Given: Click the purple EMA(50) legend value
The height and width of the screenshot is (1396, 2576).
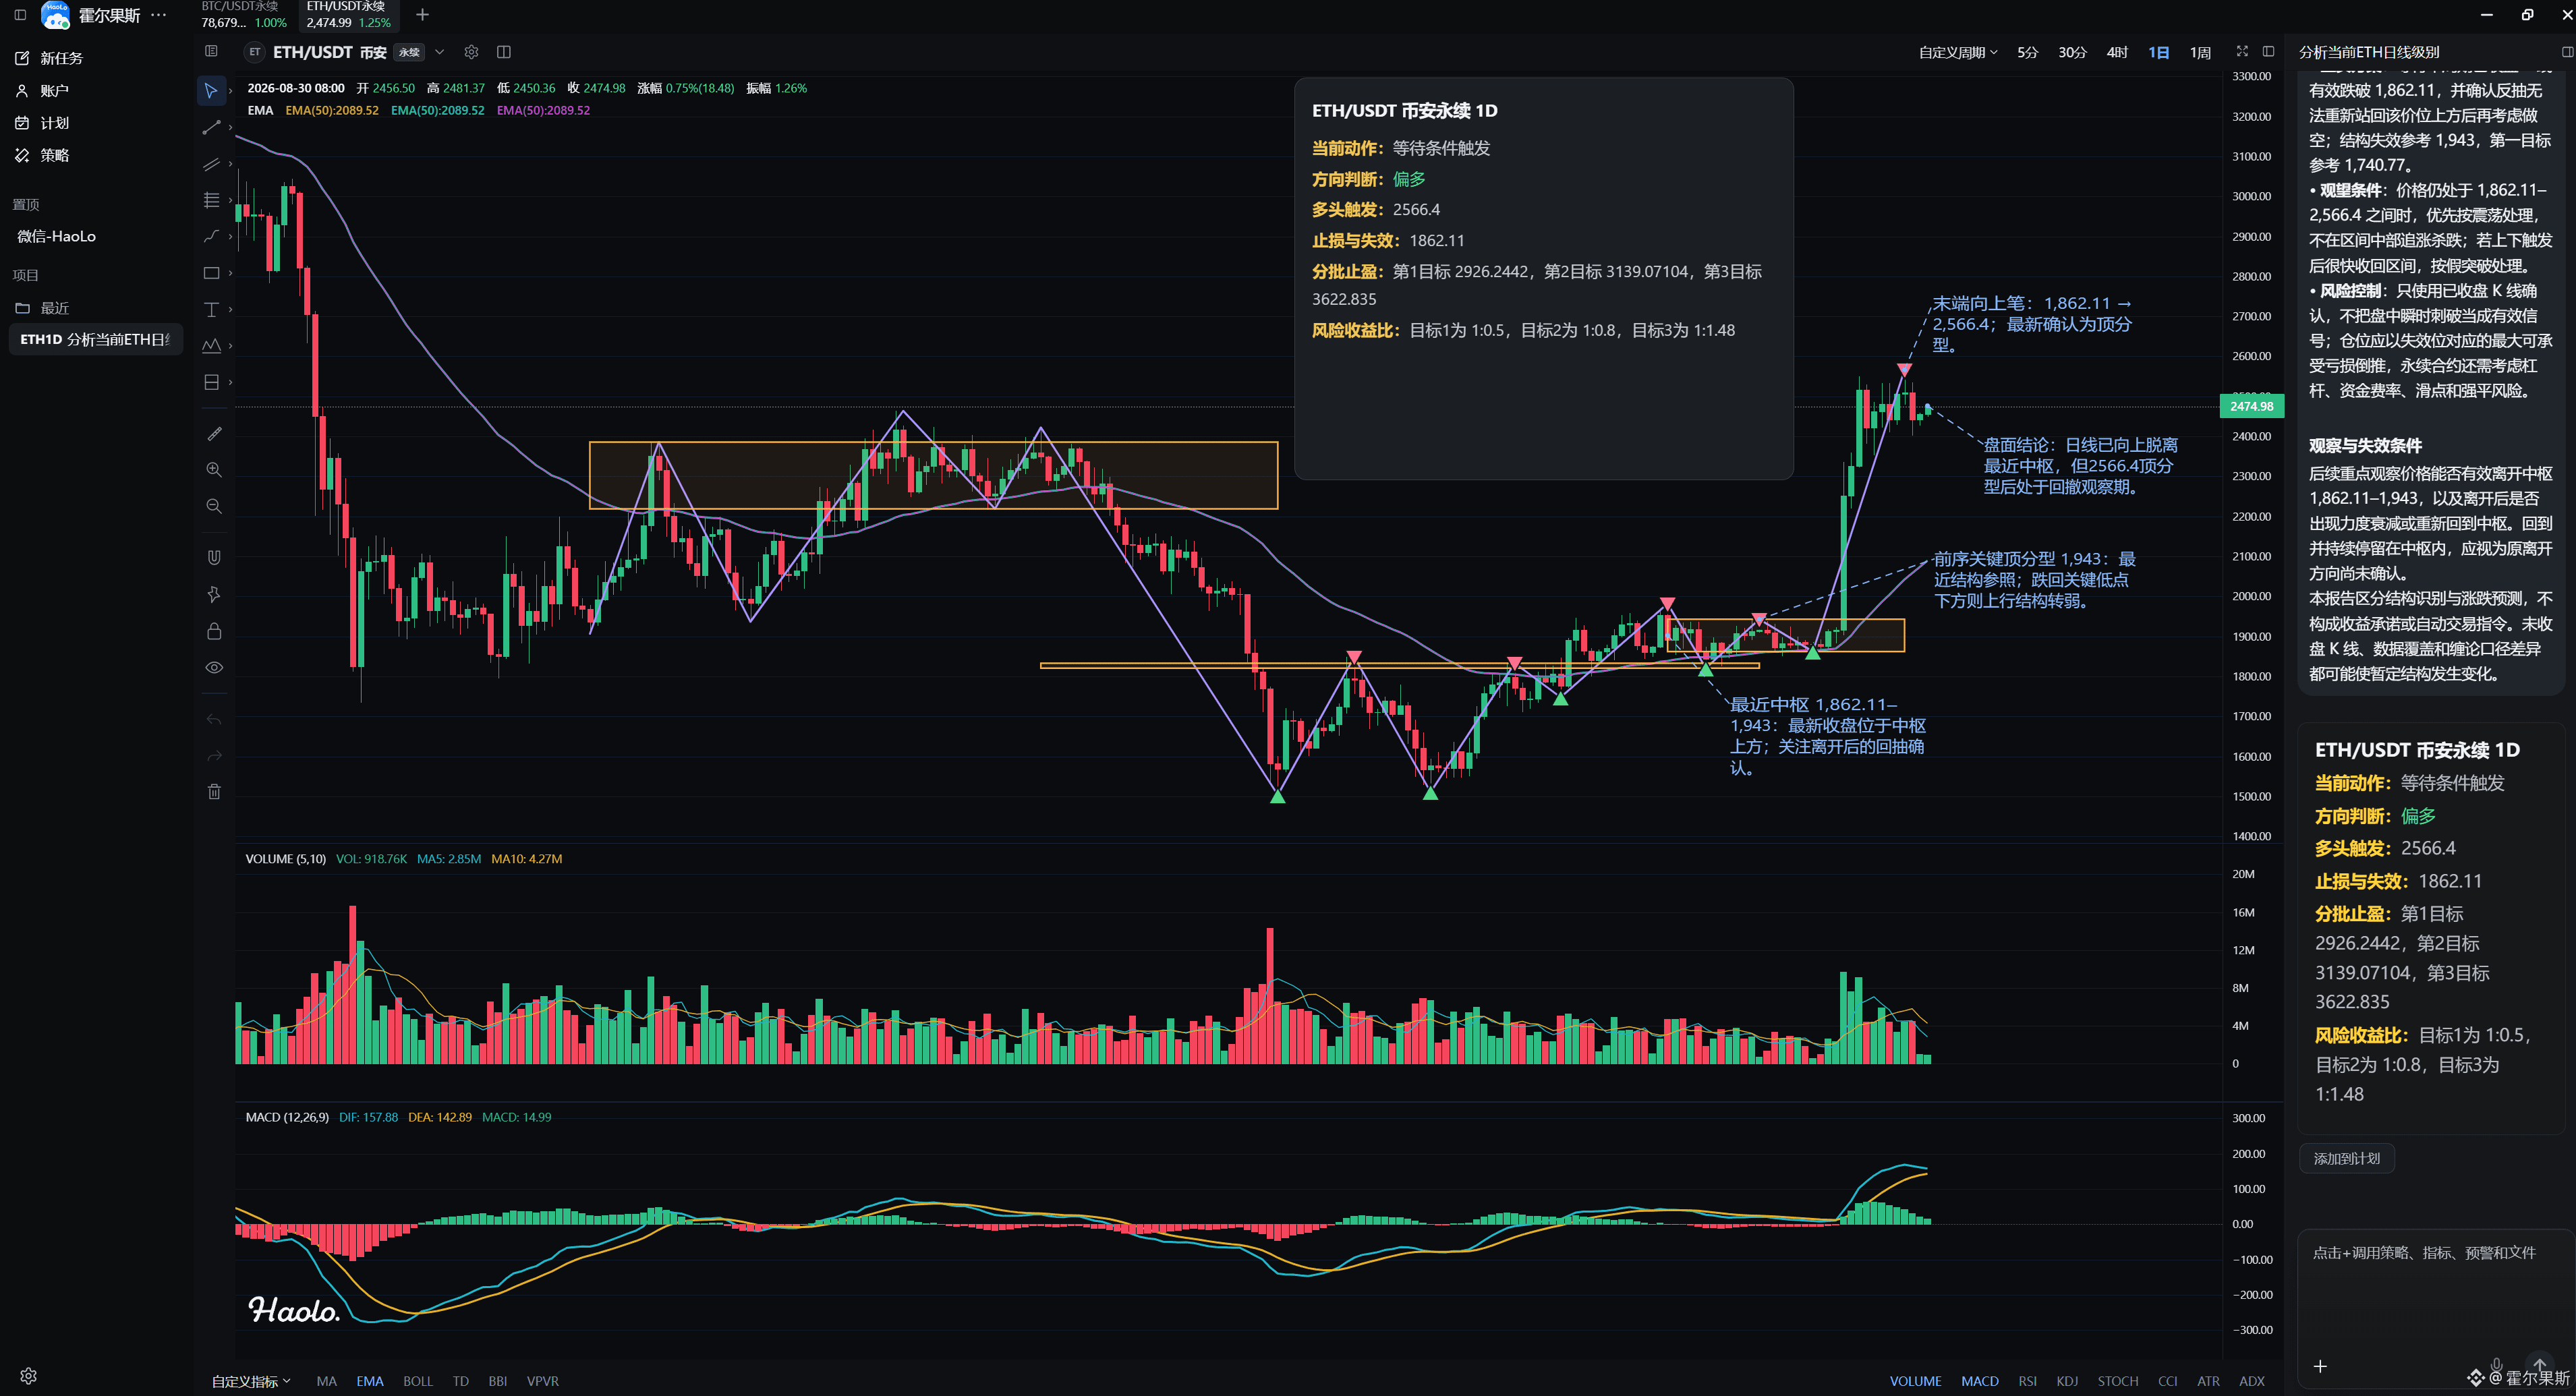Looking at the screenshot, I should pyautogui.click(x=543, y=110).
